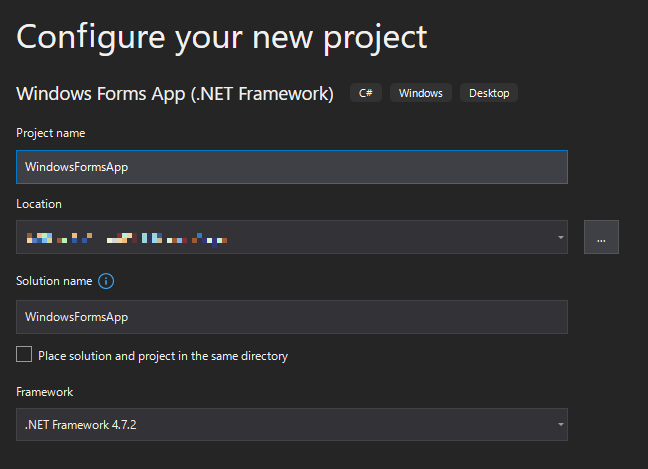648x469 pixels.
Task: Expand the Framework dropdown arrow
Action: point(561,424)
